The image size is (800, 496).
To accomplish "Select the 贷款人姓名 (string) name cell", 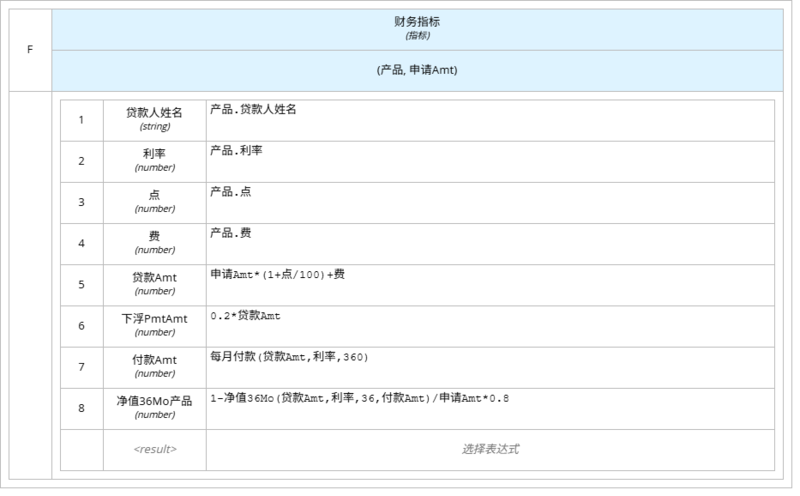I will (154, 119).
